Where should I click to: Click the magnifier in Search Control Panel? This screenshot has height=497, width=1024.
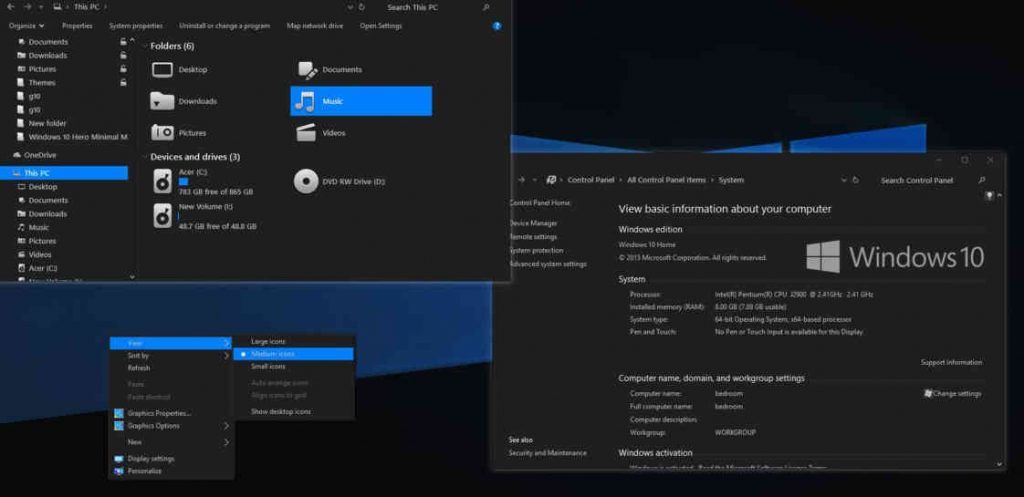coord(982,180)
